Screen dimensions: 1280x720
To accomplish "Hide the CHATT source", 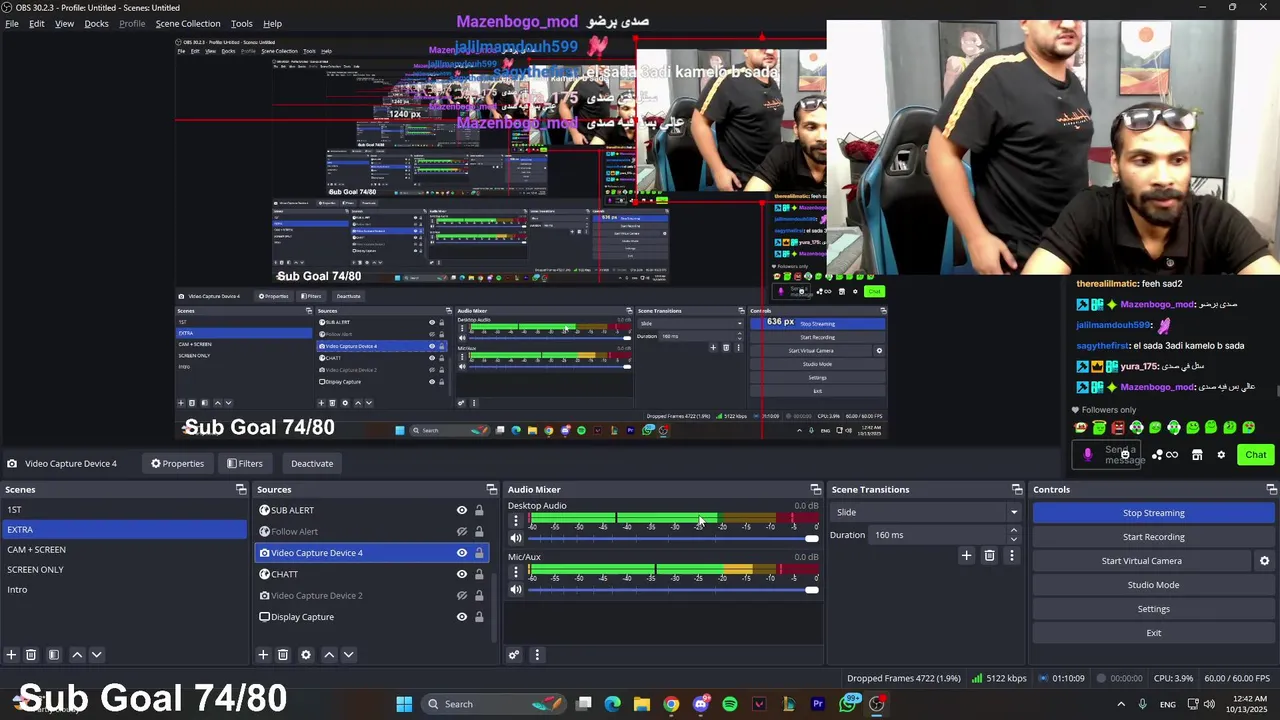I will pyautogui.click(x=462, y=574).
